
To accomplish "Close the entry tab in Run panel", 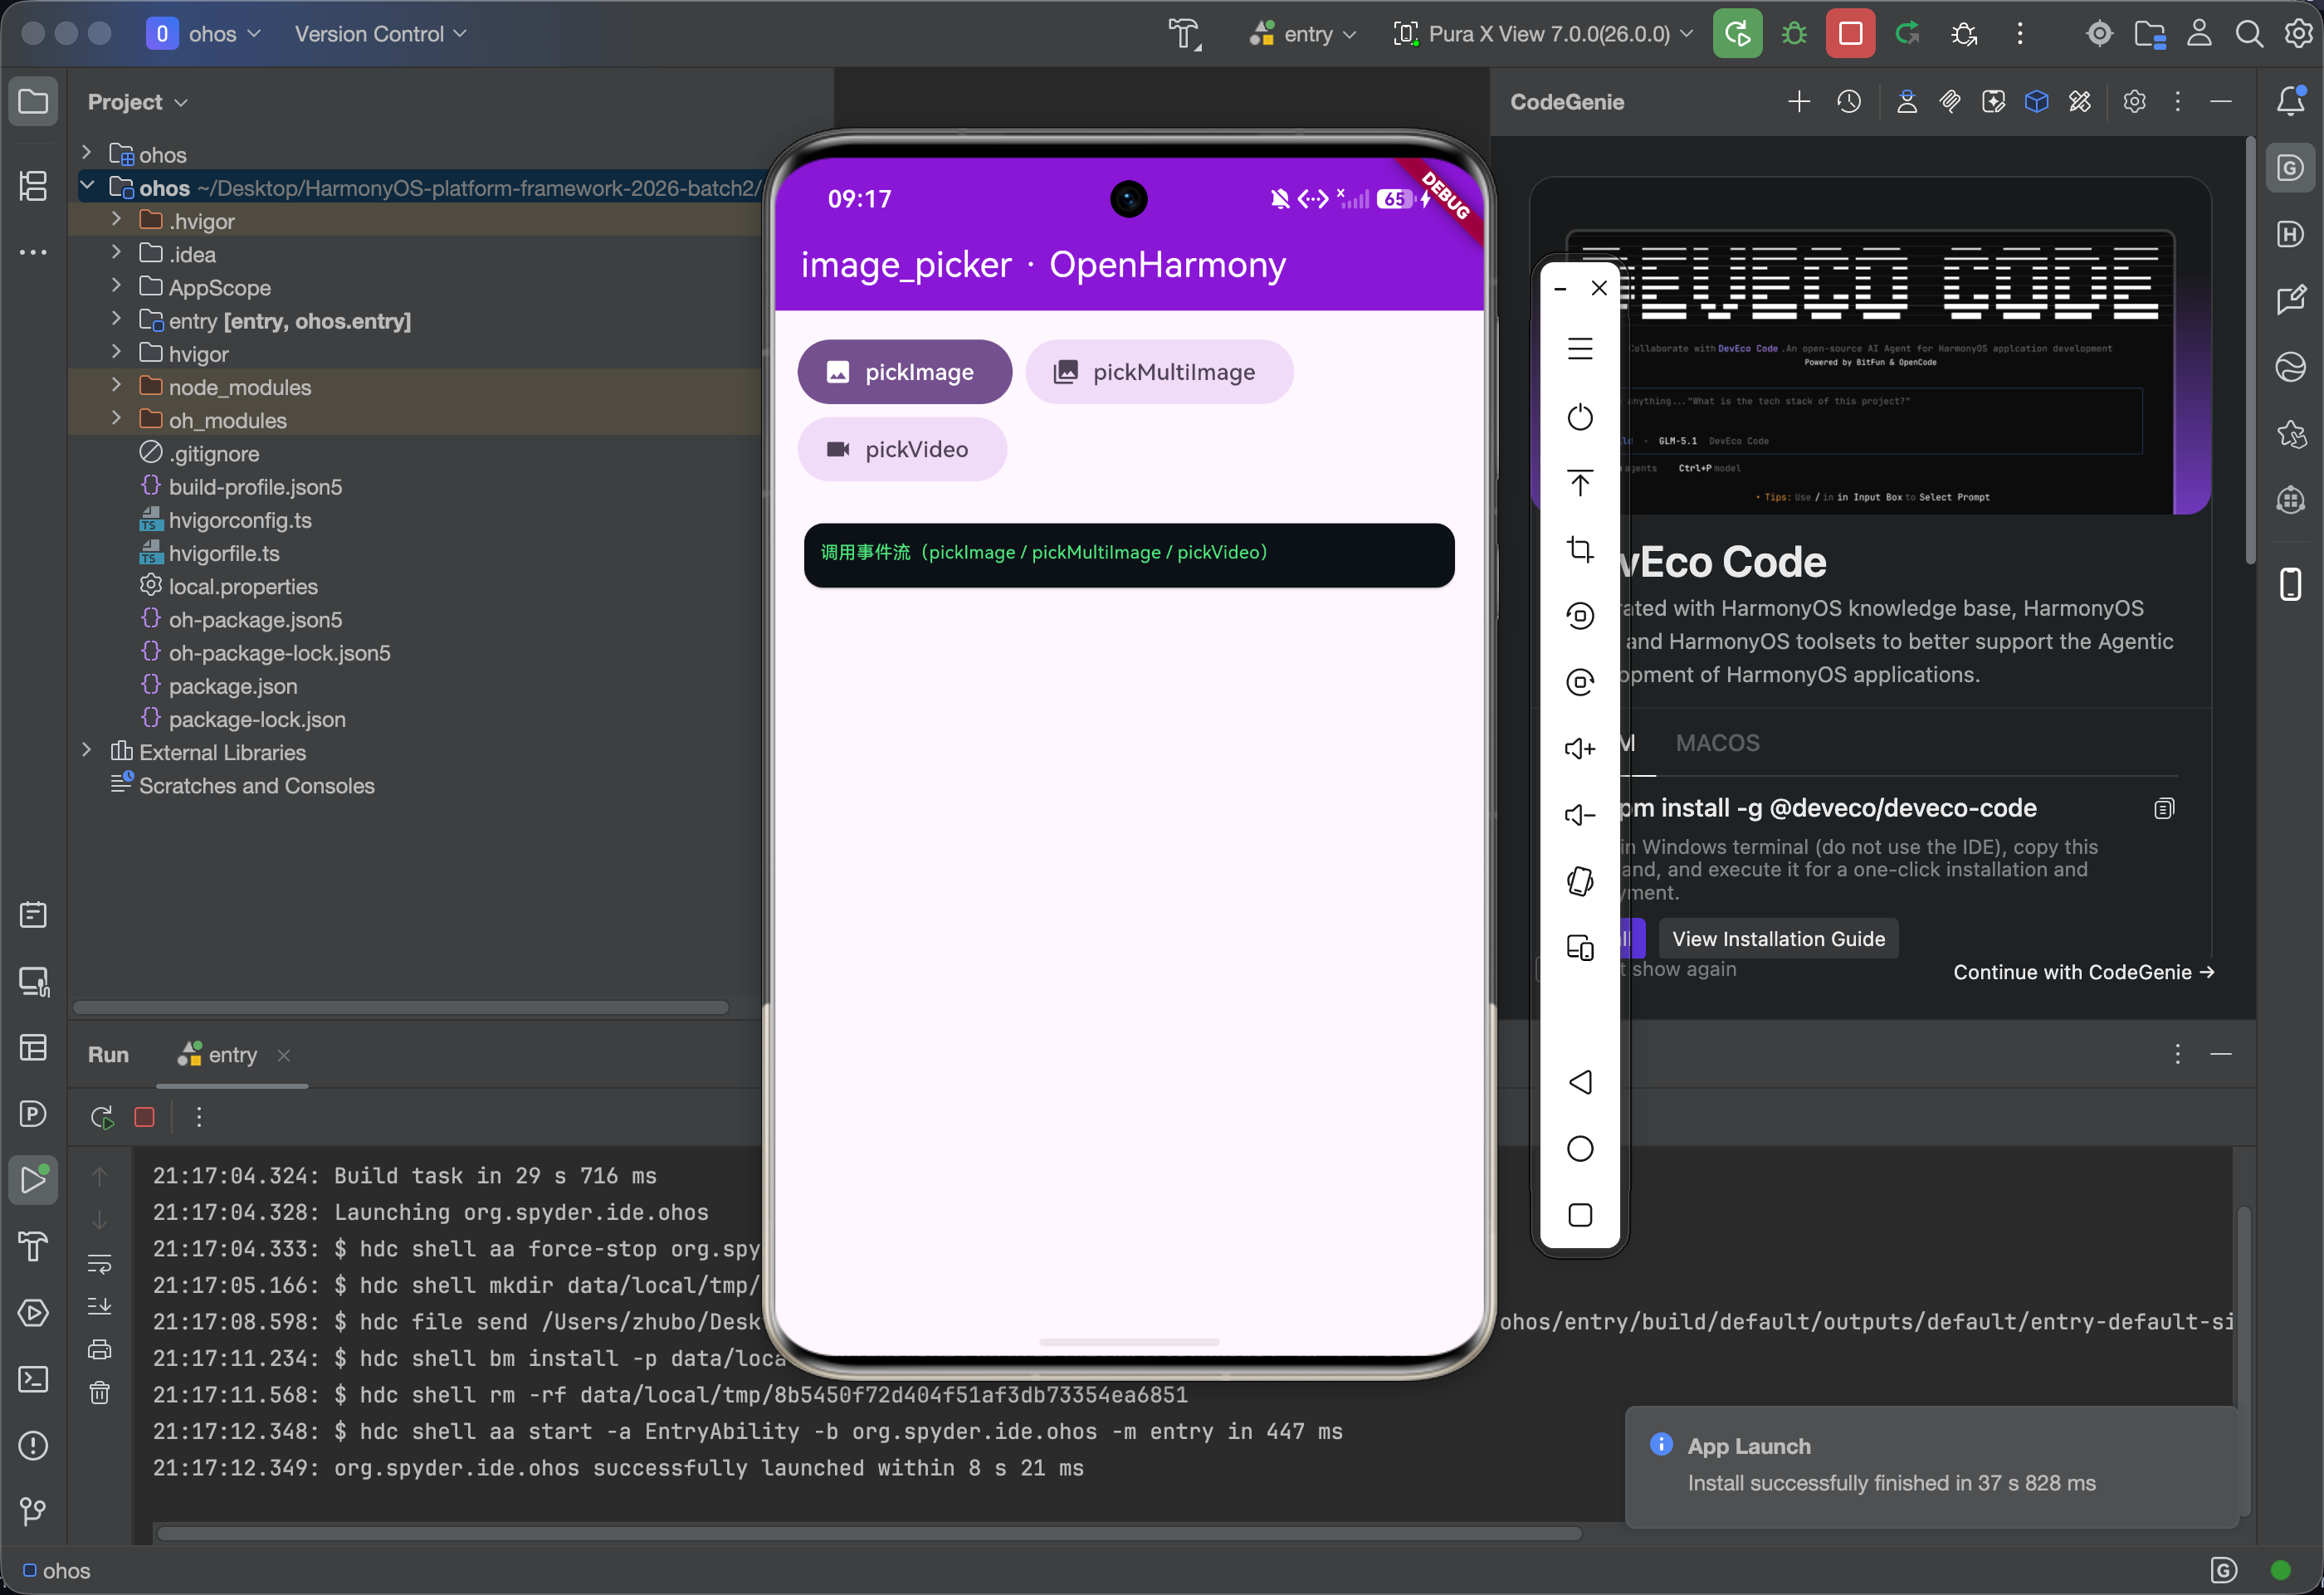I will coord(284,1055).
